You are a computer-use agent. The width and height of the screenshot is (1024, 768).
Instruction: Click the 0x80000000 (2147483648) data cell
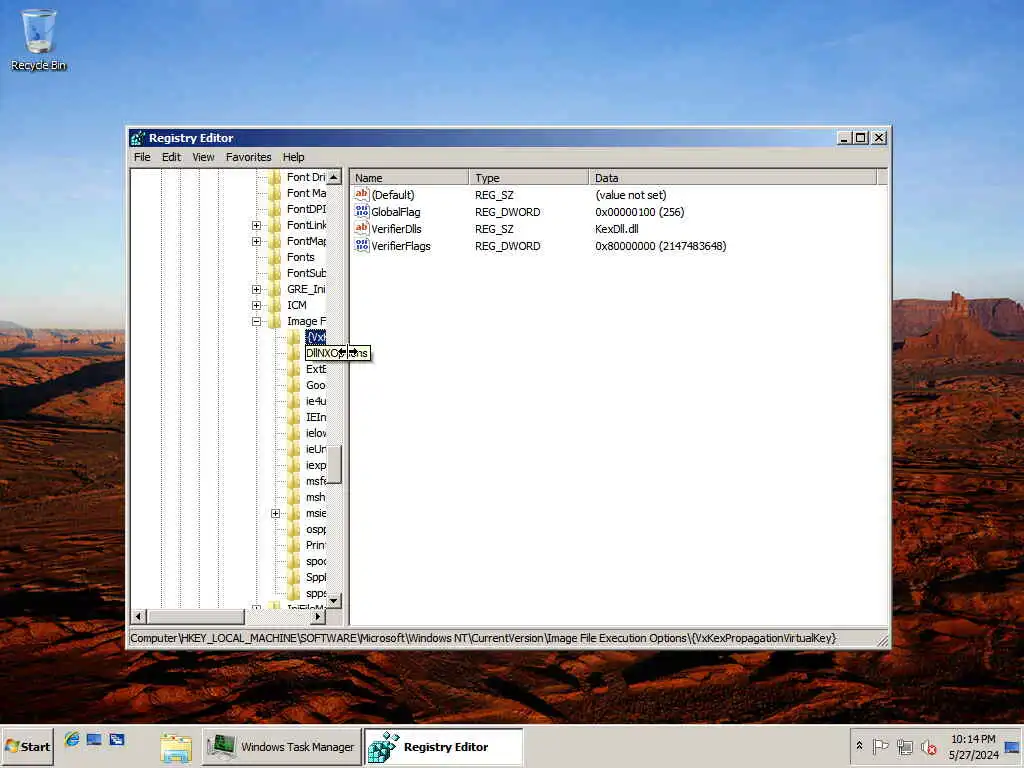[660, 246]
